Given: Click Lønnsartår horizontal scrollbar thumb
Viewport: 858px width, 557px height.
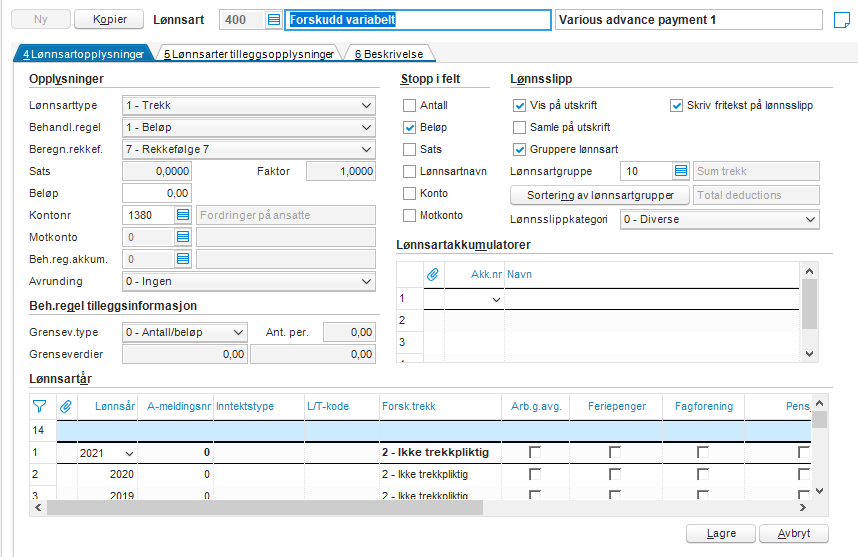Looking at the screenshot, I should click(265, 508).
